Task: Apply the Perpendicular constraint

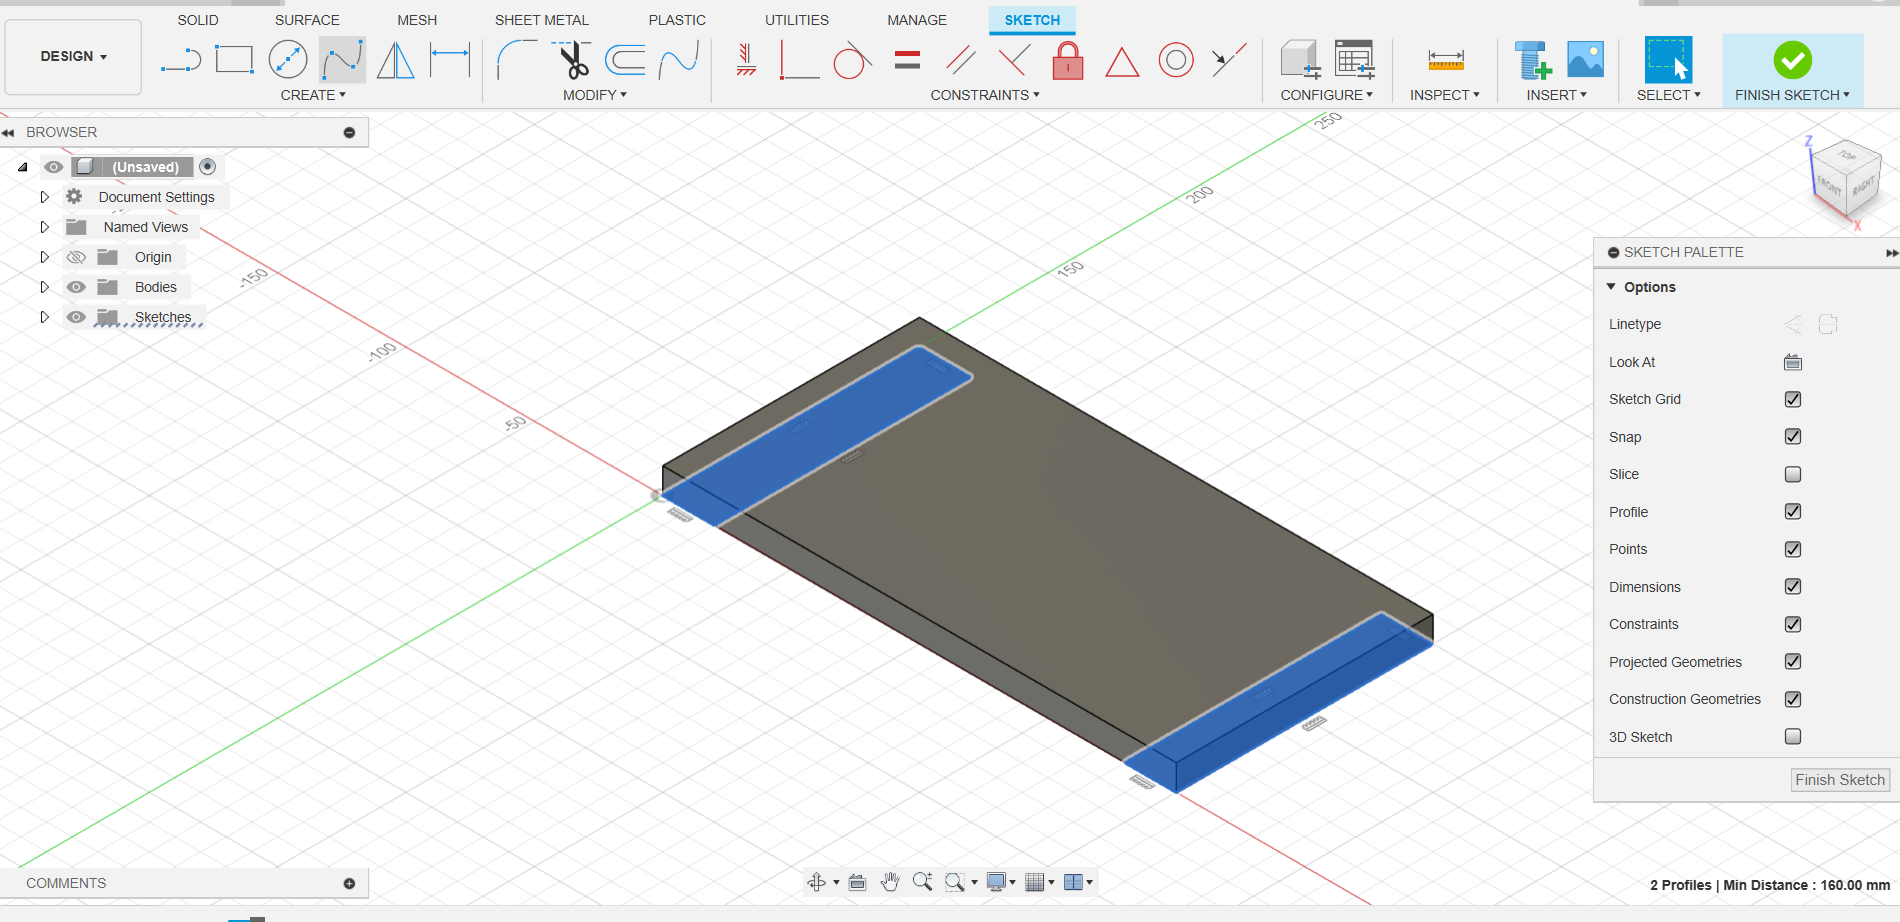Action: point(1015,60)
